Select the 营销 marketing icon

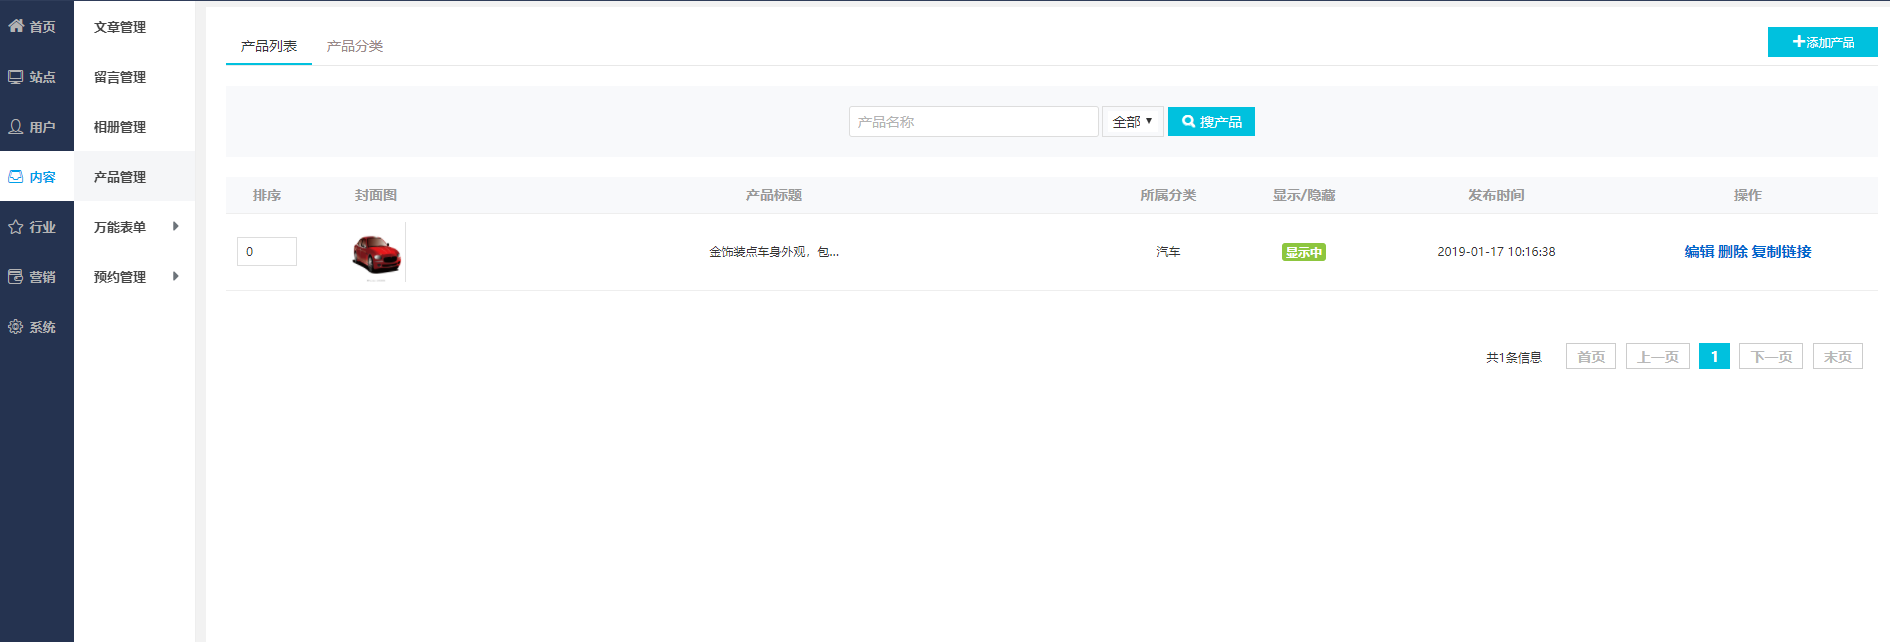coord(16,277)
